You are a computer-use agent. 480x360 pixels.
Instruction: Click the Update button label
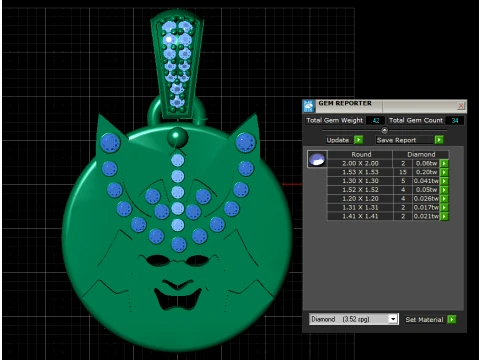tap(337, 140)
